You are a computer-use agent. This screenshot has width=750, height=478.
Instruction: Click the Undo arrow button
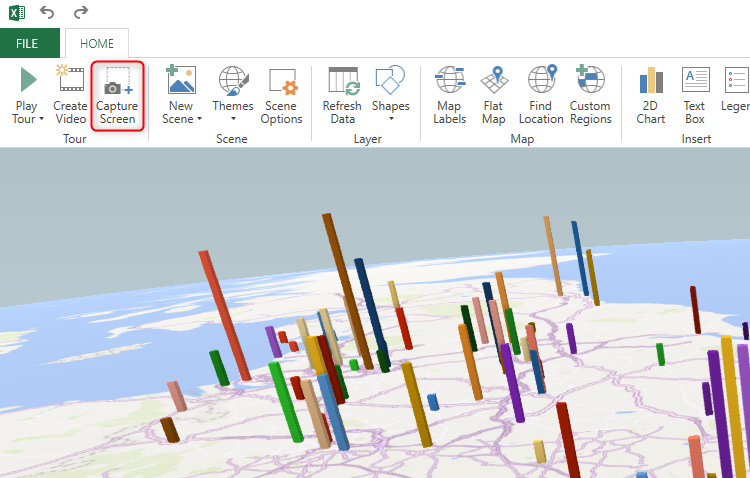pos(47,13)
